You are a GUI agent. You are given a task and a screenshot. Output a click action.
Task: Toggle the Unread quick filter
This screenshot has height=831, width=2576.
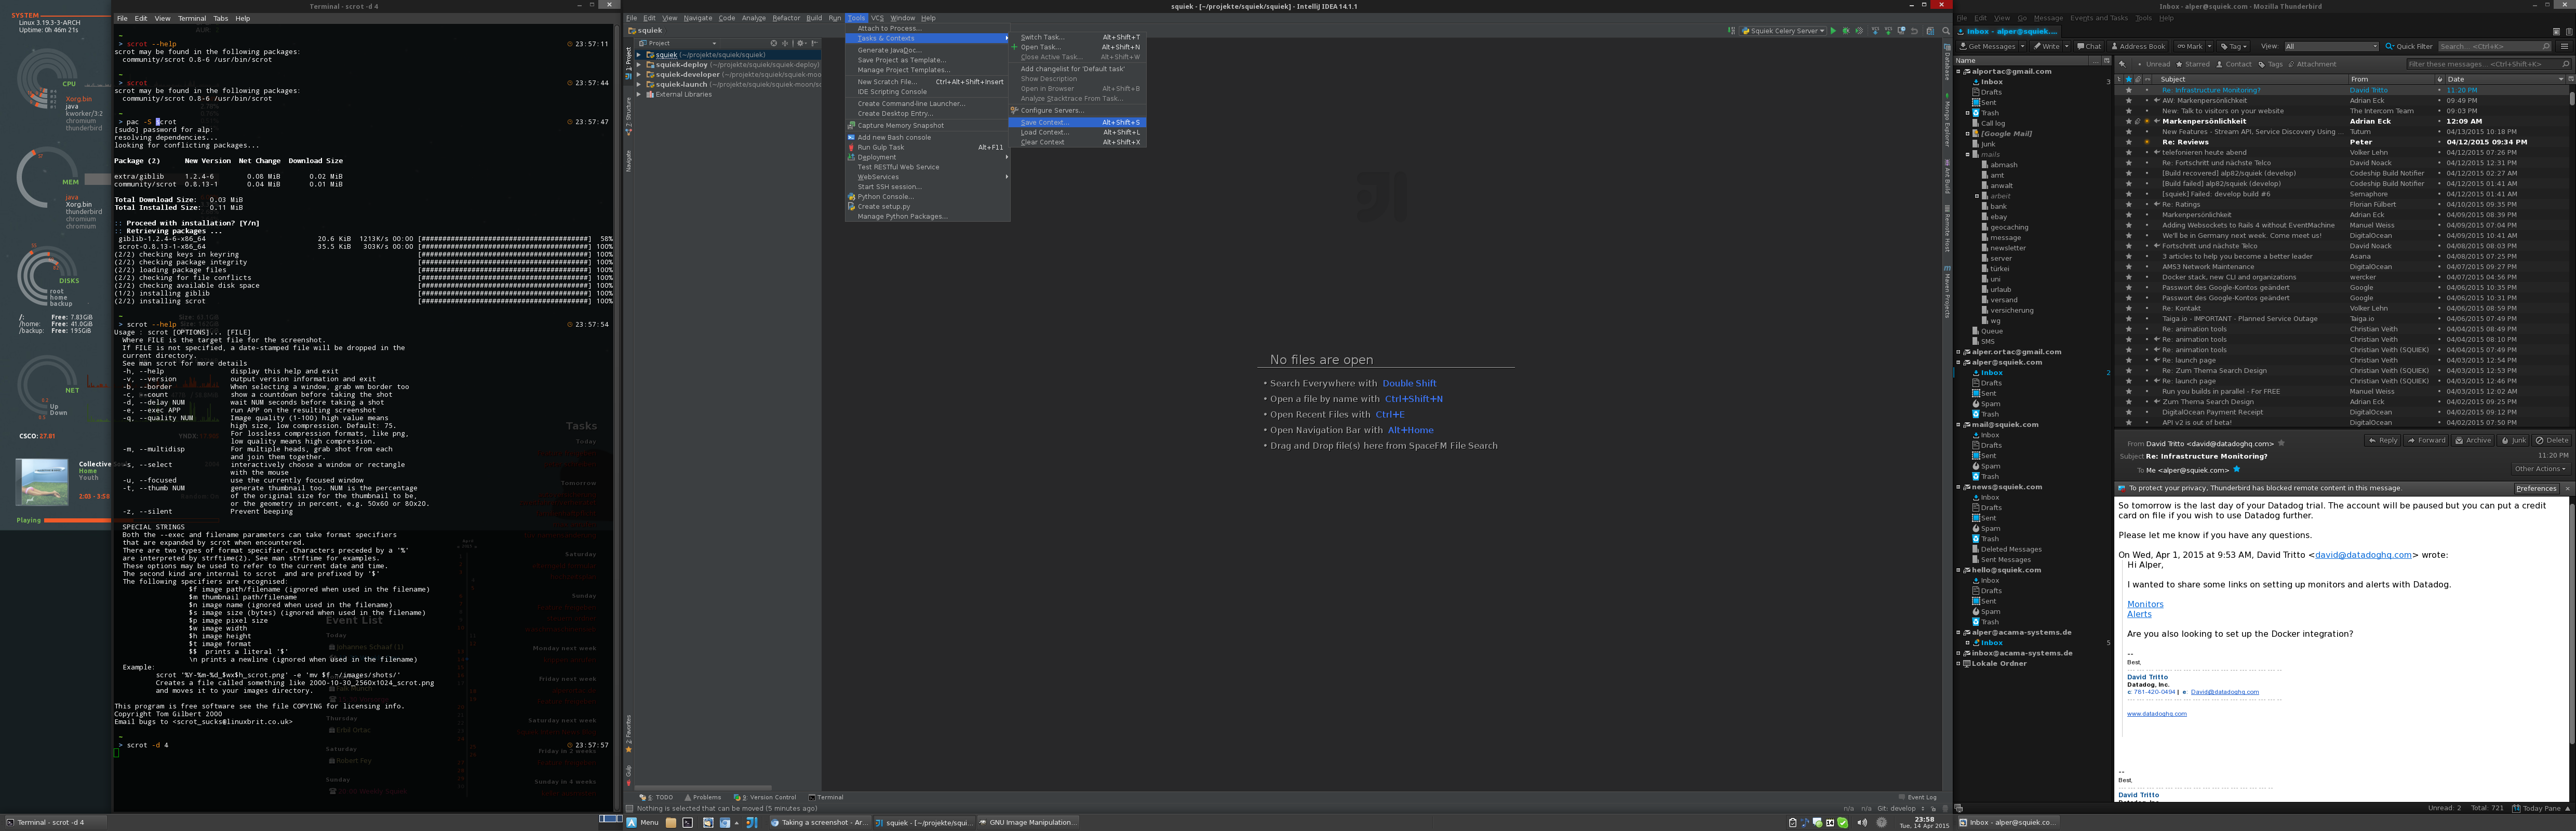[x=2154, y=64]
